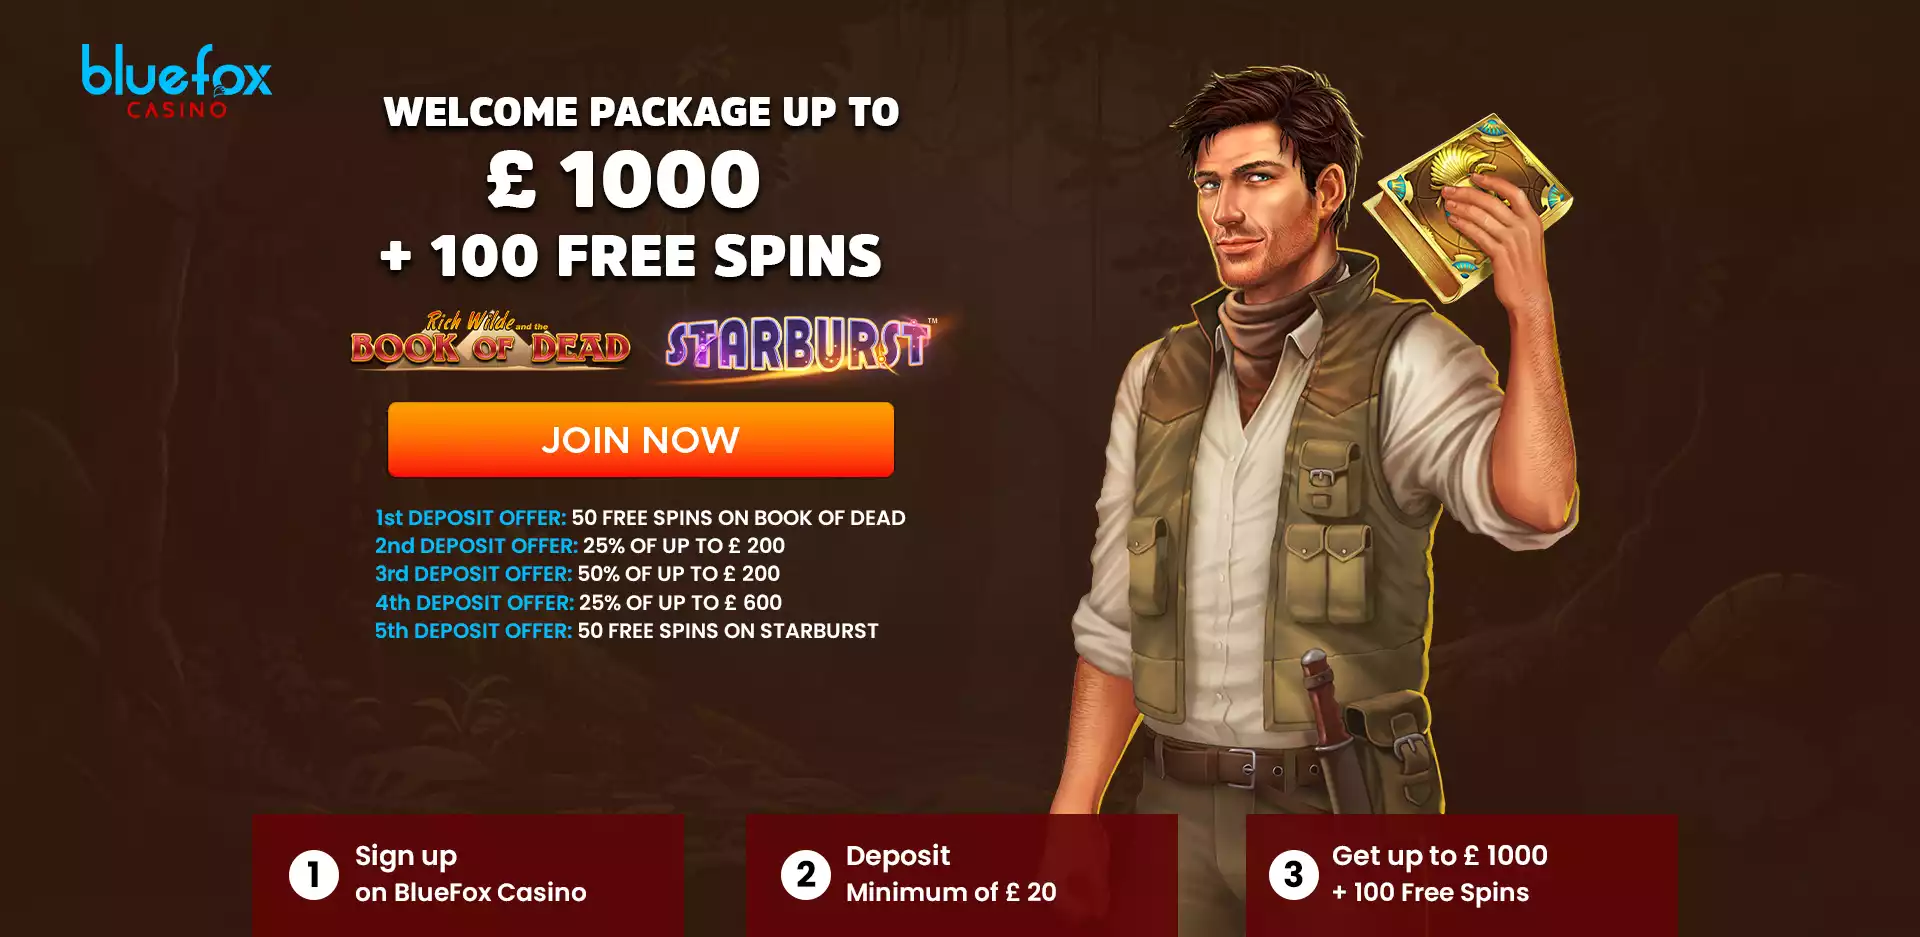This screenshot has width=1920, height=937.
Task: Click the 5th DEPOSIT OFFER Starburst line
Action: pos(627,631)
